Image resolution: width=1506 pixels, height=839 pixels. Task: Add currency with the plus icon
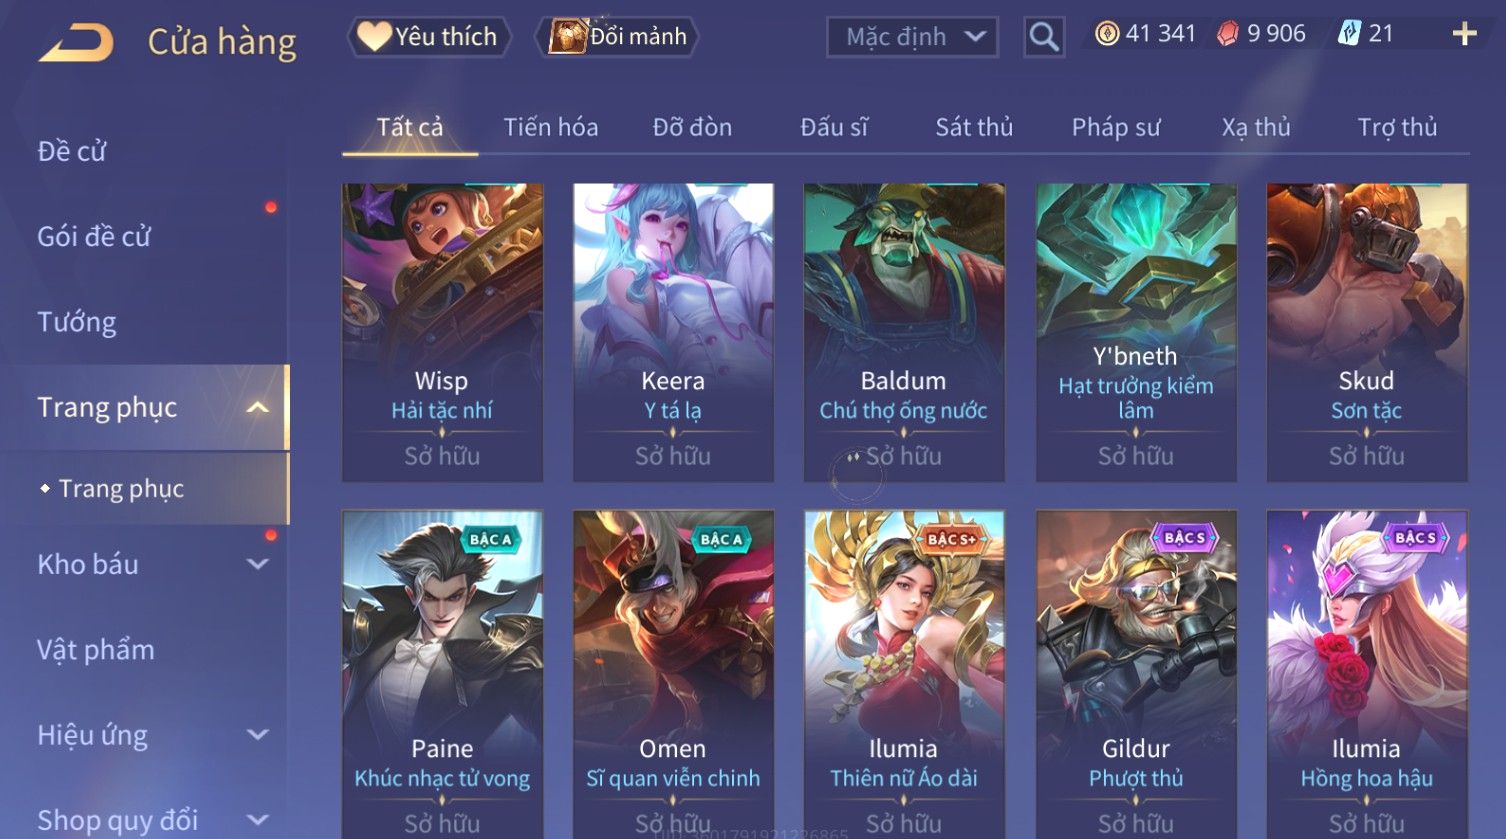coord(1464,34)
